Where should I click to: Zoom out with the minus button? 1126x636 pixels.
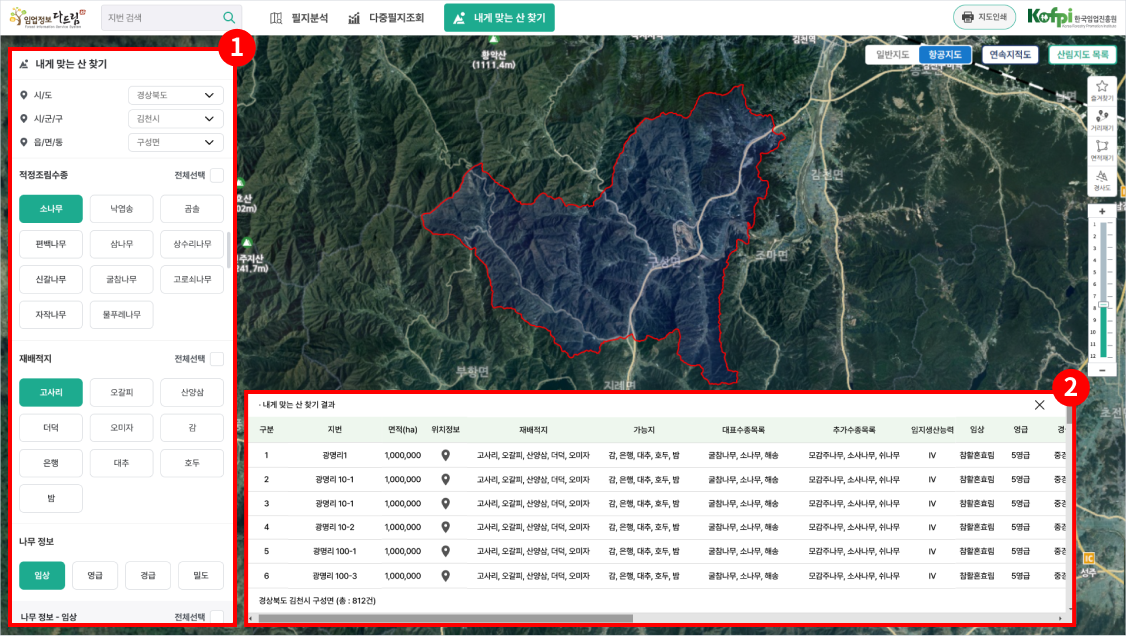1102,370
